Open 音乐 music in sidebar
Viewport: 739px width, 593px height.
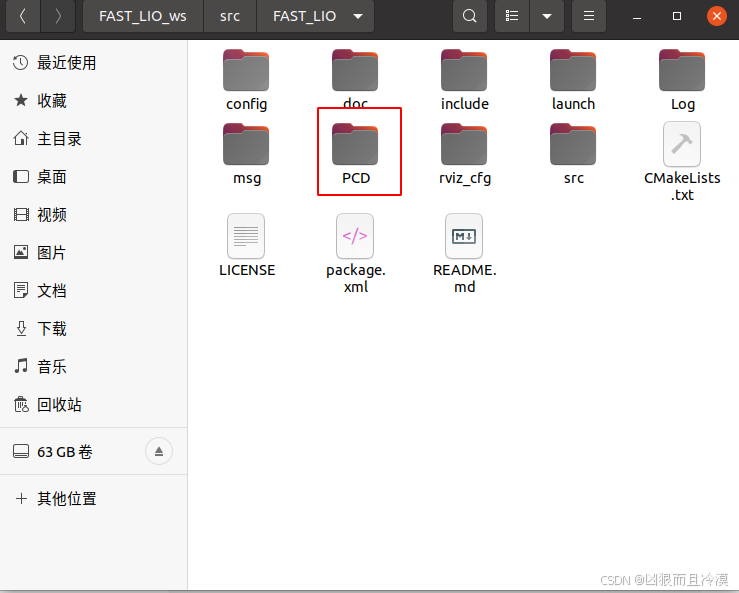93,367
